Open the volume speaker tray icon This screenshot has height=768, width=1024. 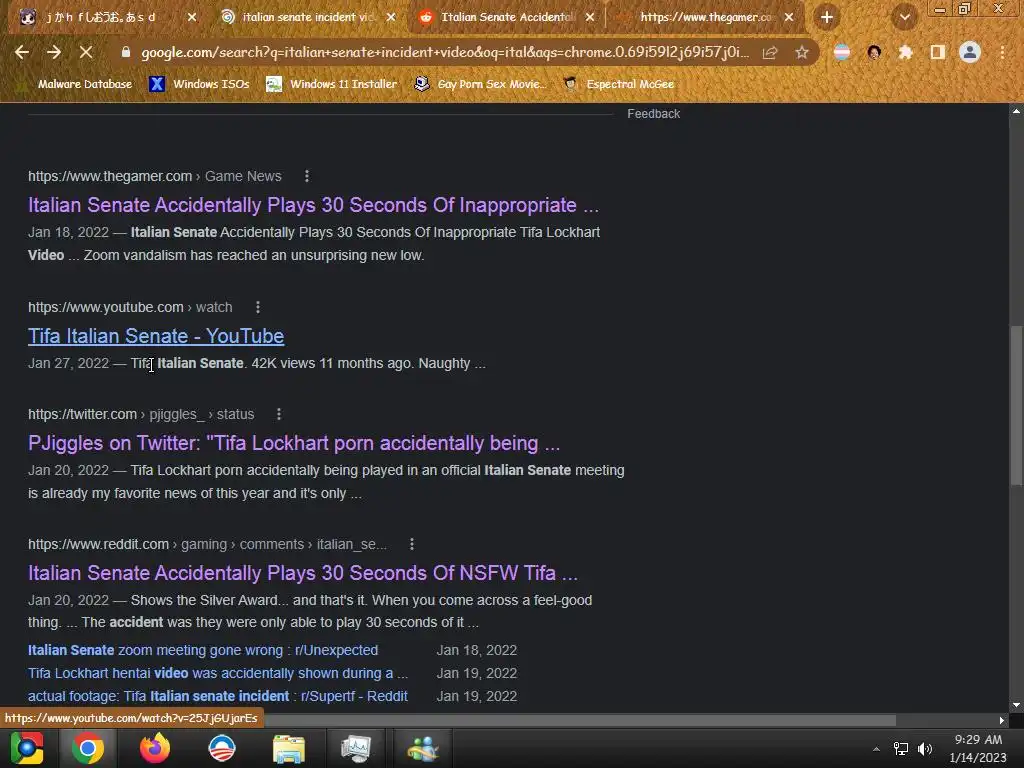925,749
